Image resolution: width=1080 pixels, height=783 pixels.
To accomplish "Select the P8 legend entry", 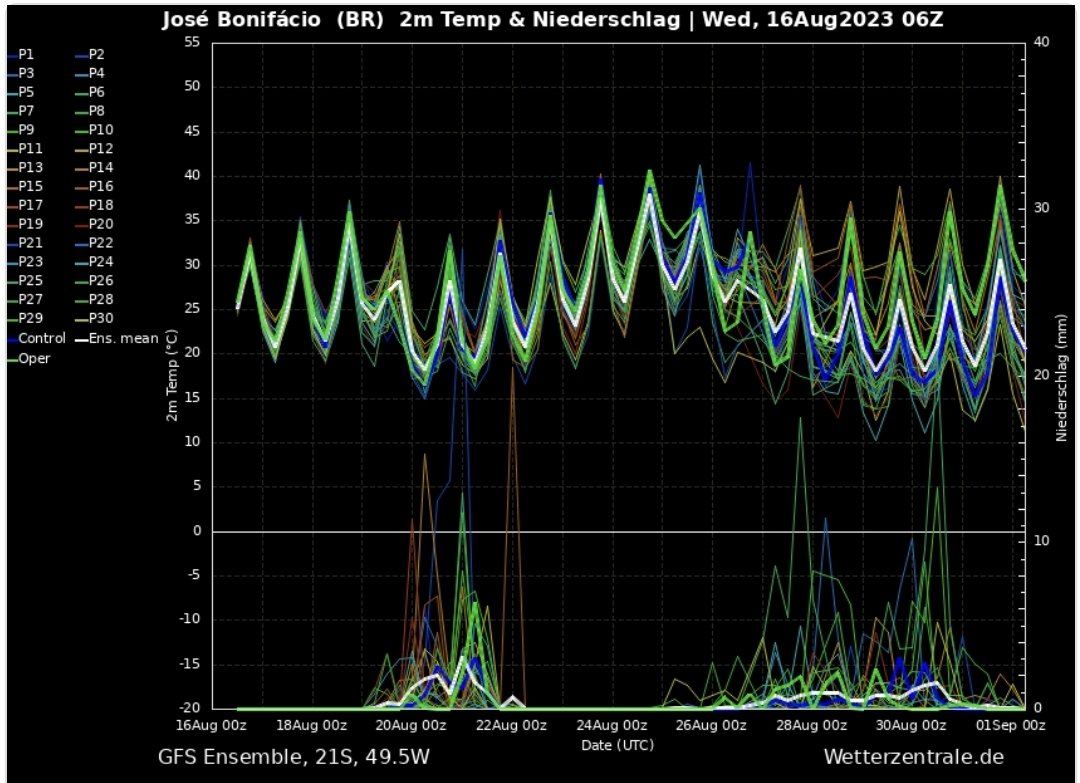I will (90, 111).
